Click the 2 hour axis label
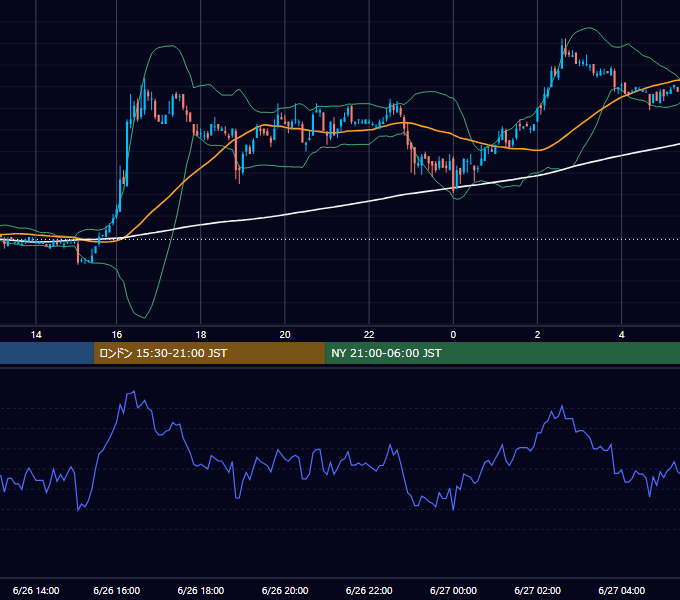Viewport: 680px width, 600px height. click(x=537, y=335)
